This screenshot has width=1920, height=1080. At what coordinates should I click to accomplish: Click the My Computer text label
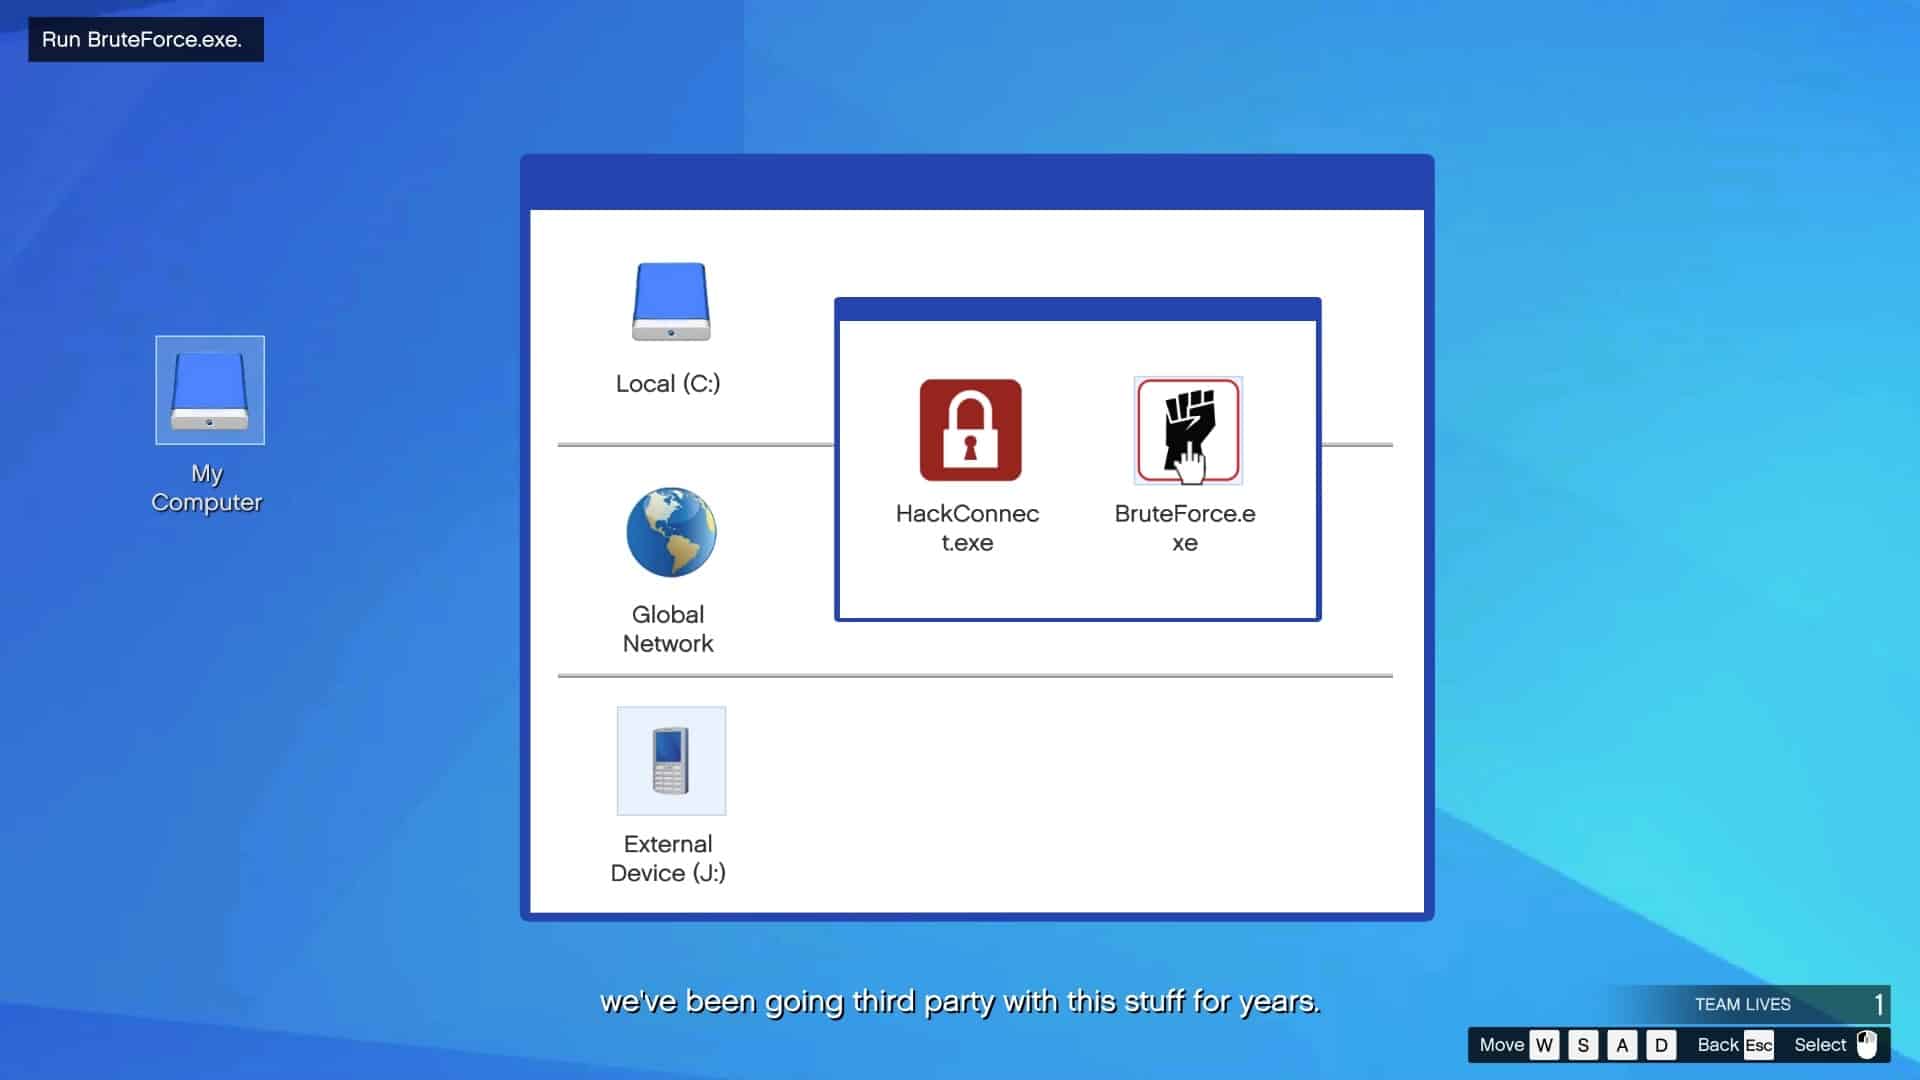pyautogui.click(x=207, y=488)
